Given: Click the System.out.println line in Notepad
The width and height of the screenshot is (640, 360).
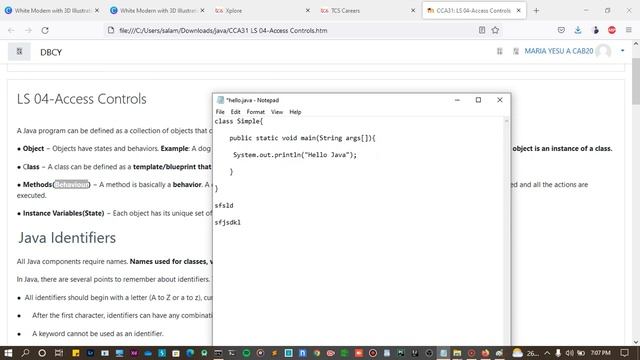Looking at the screenshot, I should (x=295, y=155).
